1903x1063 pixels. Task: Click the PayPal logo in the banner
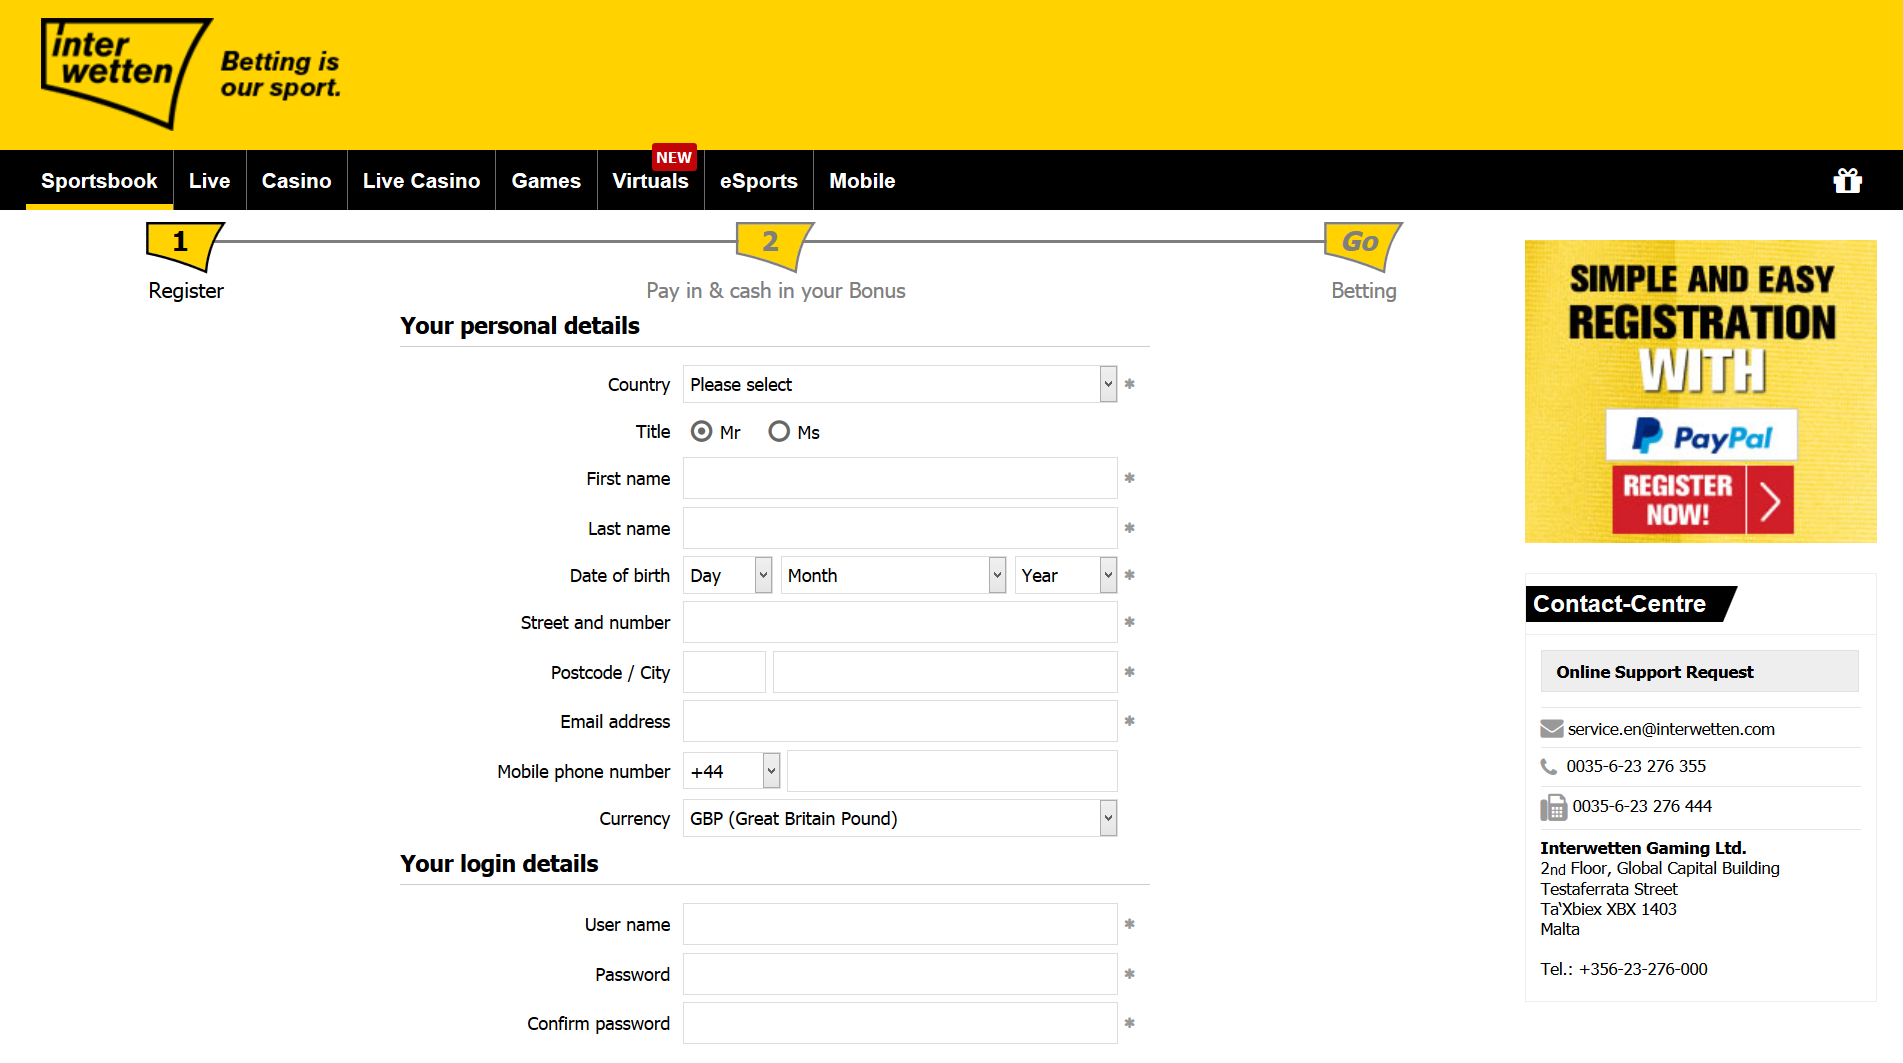point(1701,436)
